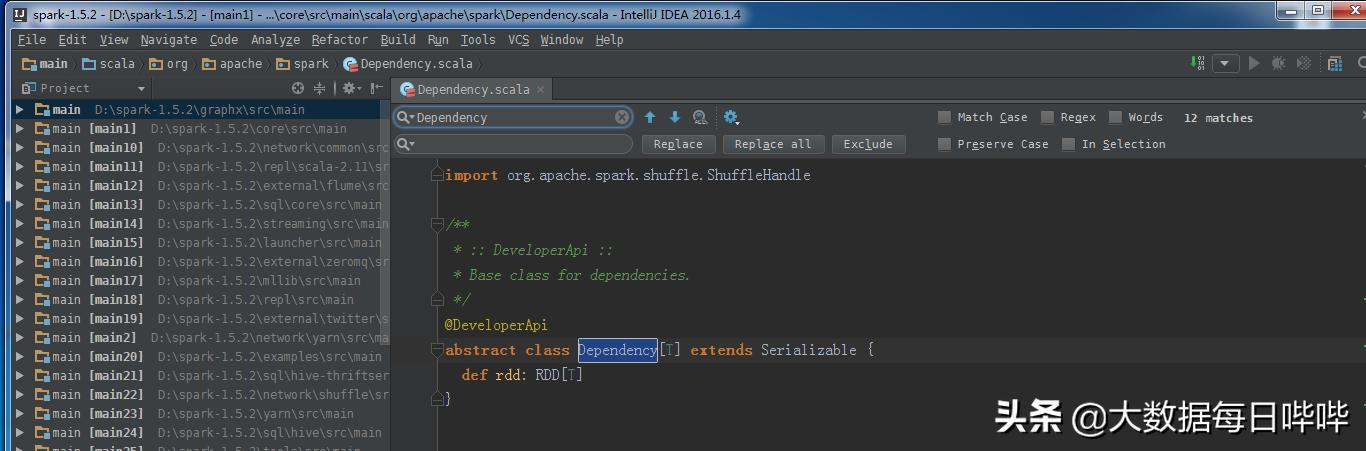Click the Make Project build icon
Image resolution: width=1366 pixels, height=451 pixels.
1198,63
